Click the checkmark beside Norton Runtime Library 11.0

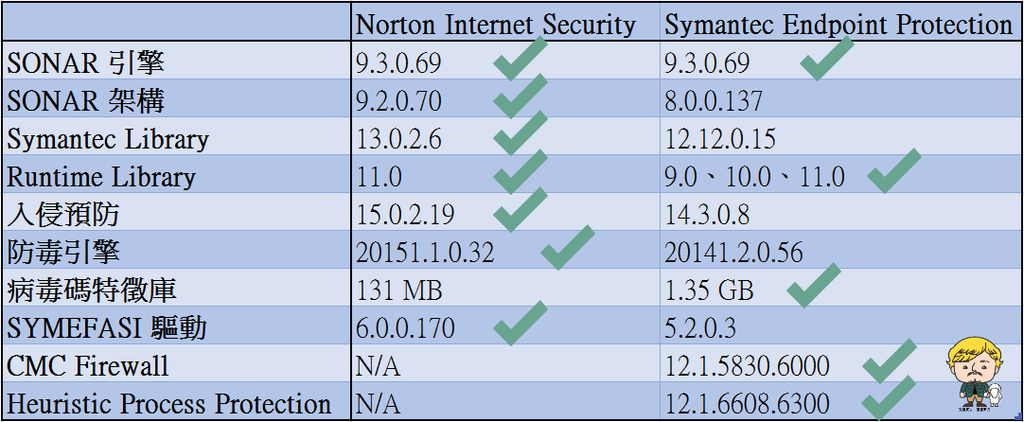(x=520, y=171)
